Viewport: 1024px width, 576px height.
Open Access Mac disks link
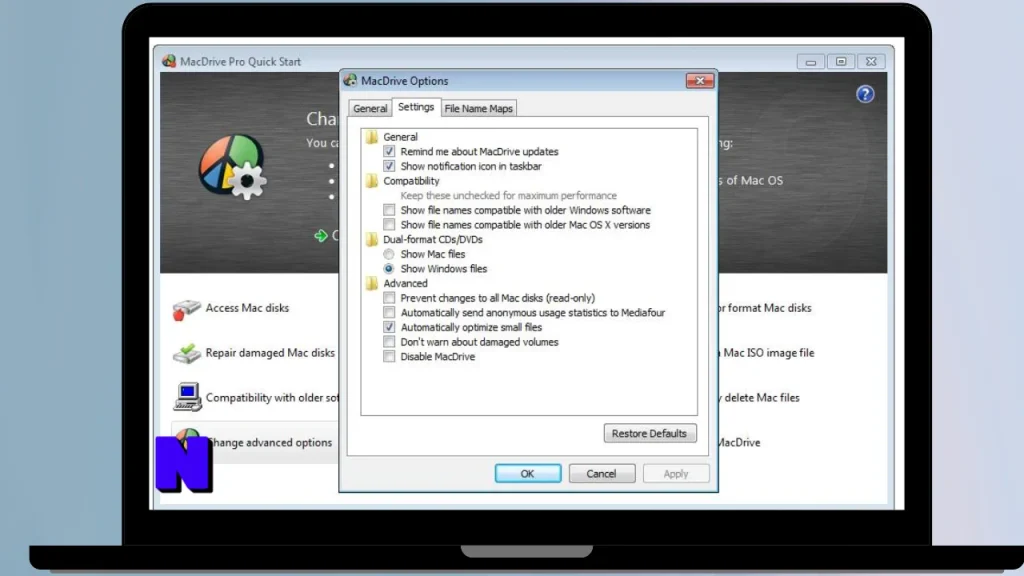click(x=247, y=308)
